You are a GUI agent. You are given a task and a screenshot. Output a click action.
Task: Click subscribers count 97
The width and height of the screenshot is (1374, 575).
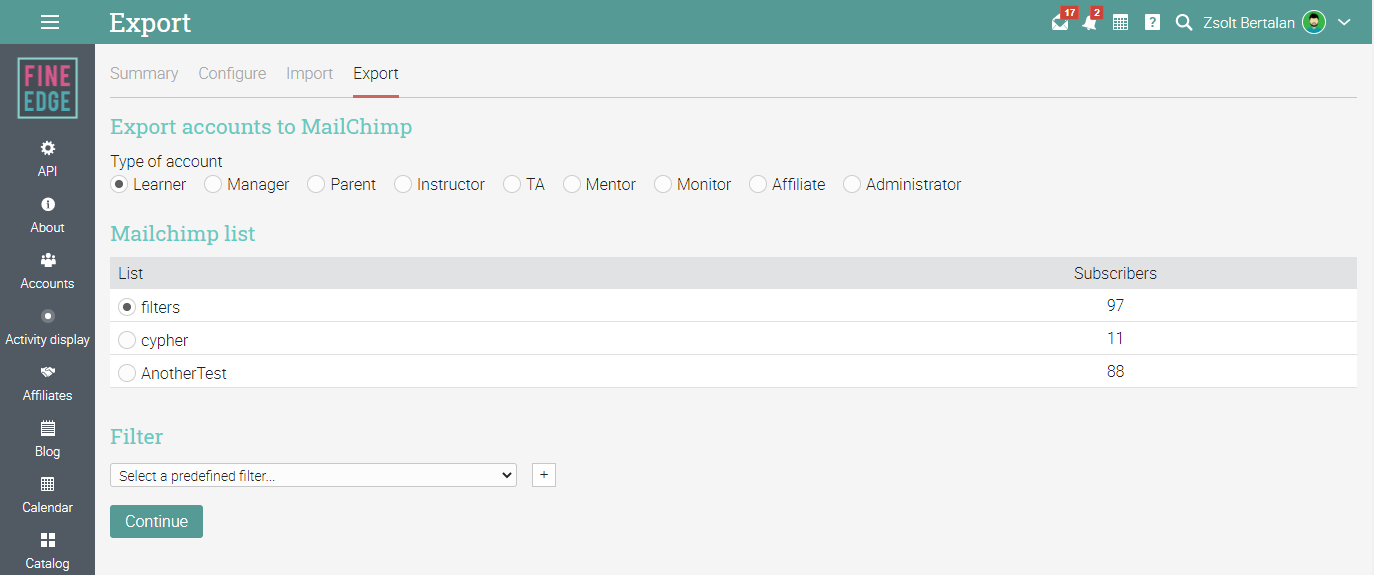point(1115,305)
